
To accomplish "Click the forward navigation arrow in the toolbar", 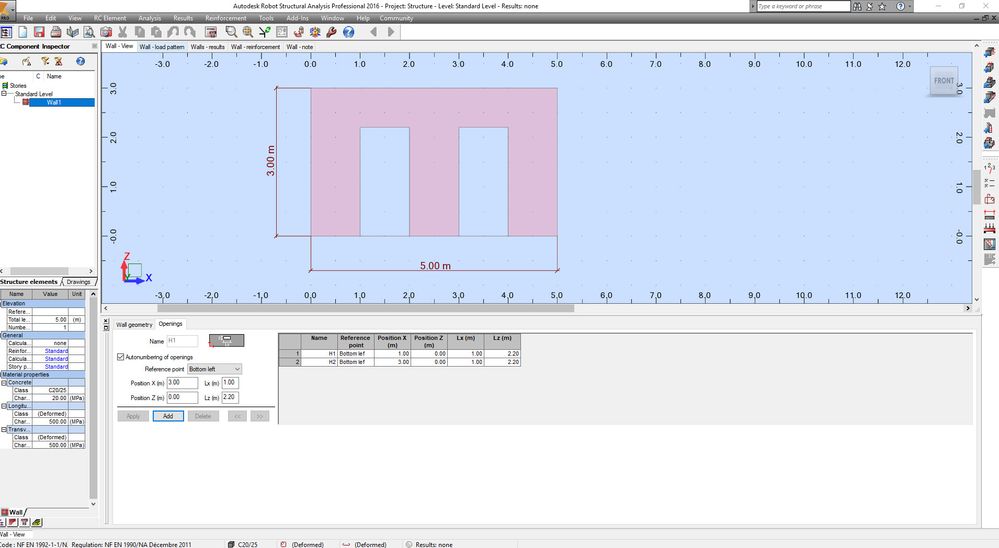I will click(391, 32).
